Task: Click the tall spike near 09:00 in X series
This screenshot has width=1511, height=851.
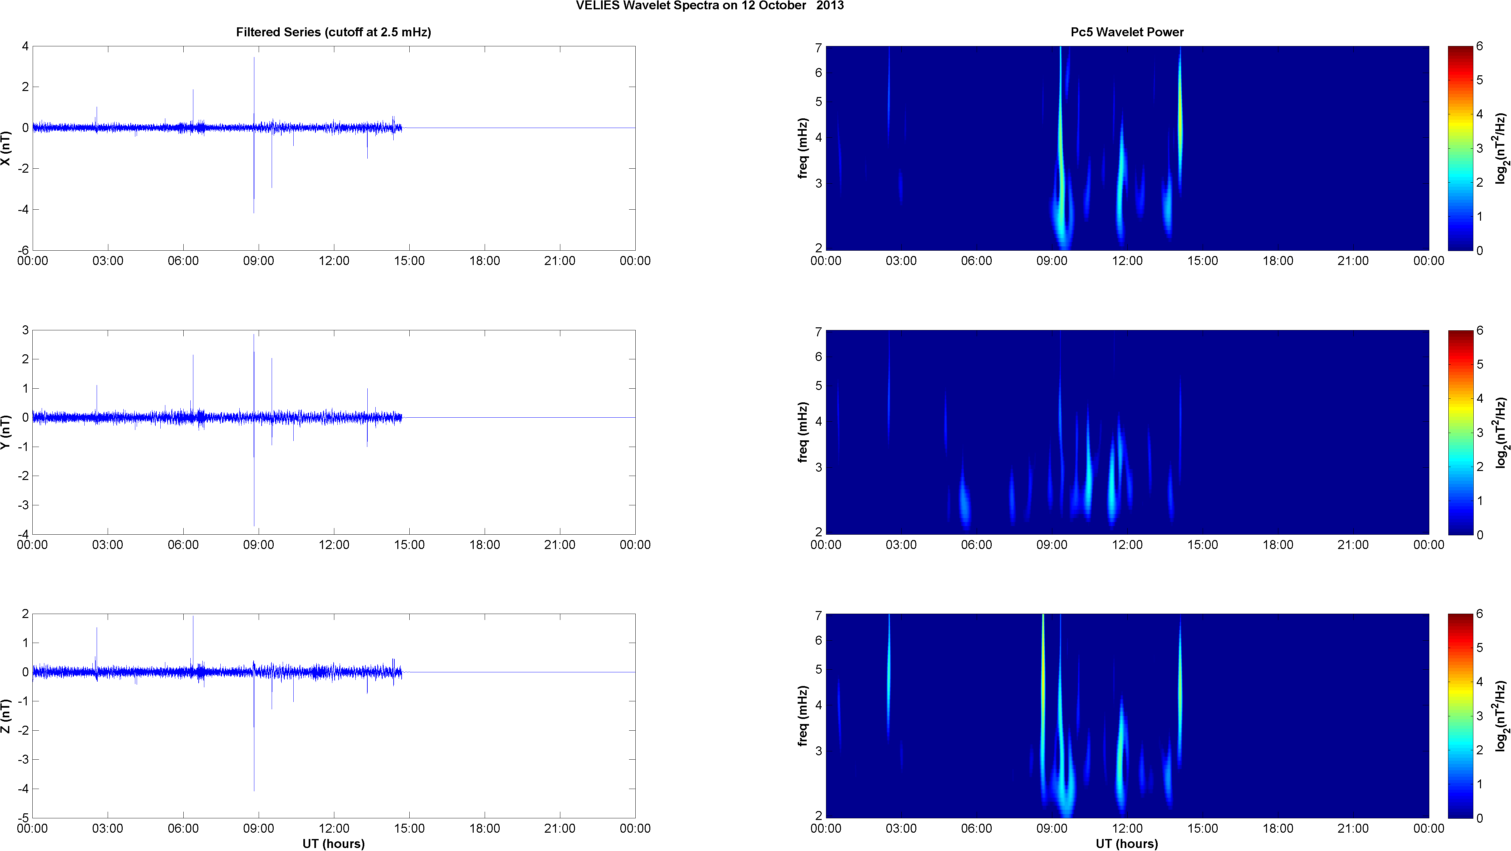Action: pyautogui.click(x=254, y=90)
